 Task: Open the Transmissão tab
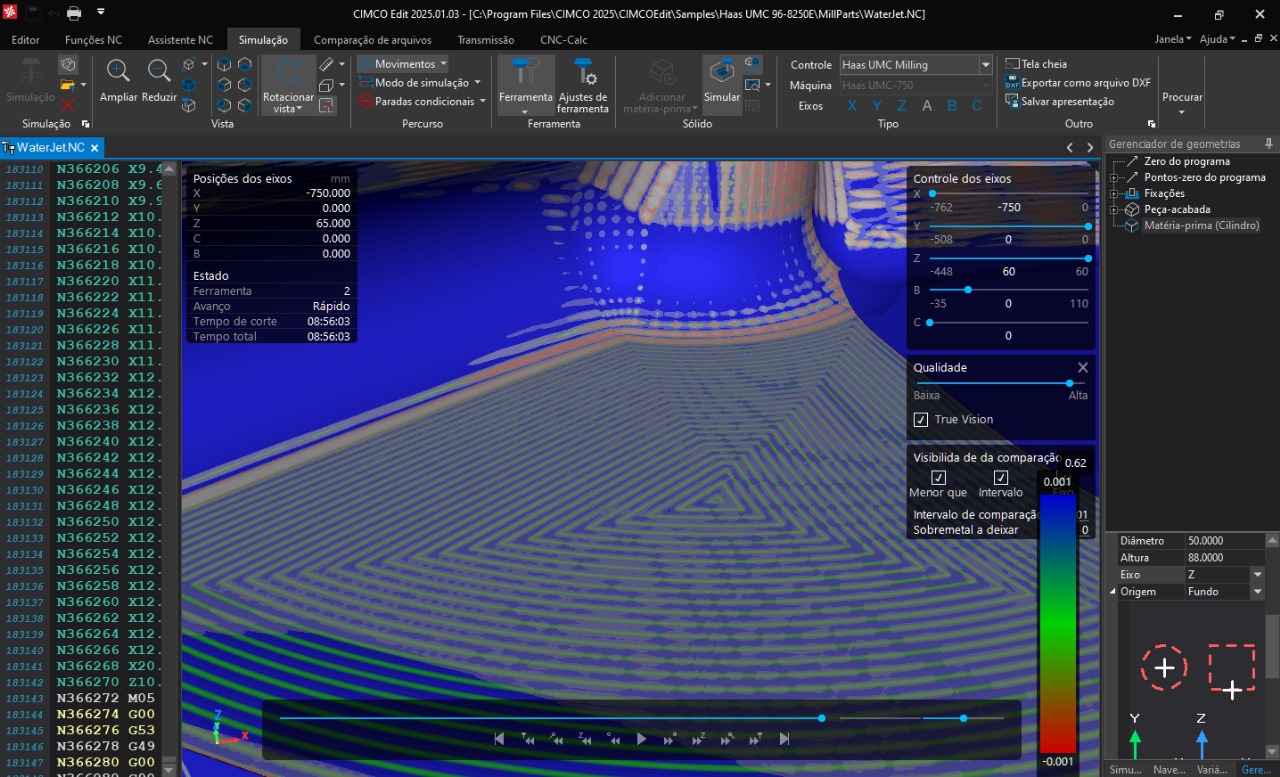[x=486, y=40]
